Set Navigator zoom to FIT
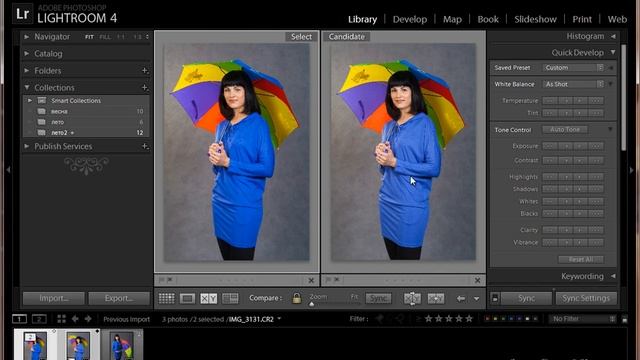640x360 pixels. tap(89, 37)
